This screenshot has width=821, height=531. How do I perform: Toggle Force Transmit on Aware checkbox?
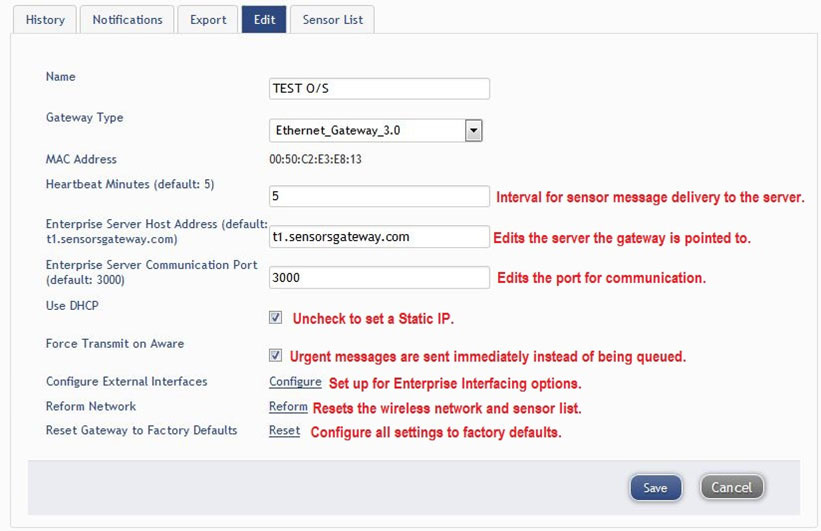(275, 355)
